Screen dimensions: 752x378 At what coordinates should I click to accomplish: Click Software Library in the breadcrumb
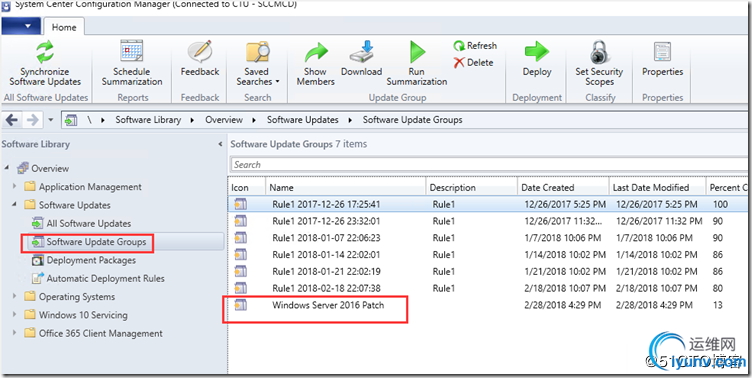(148, 120)
